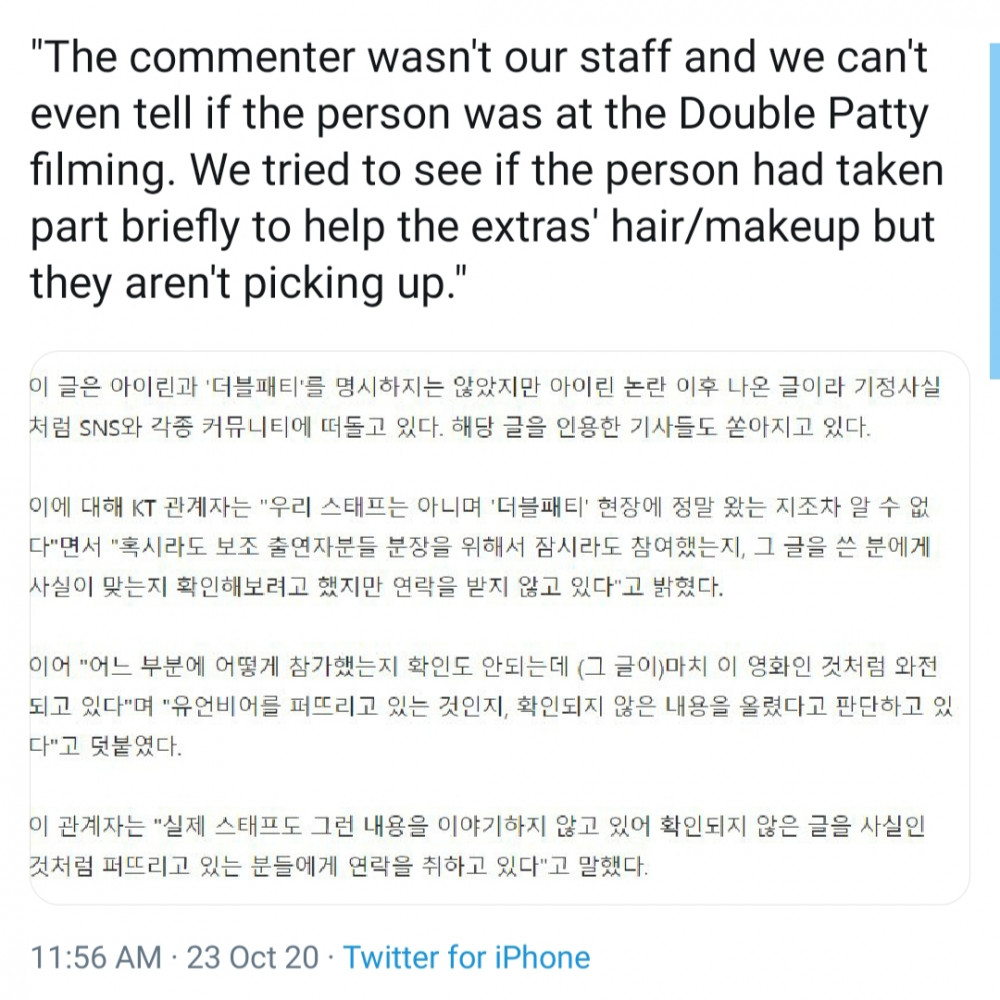Click the 23 Oct 20 date text

tap(253, 957)
